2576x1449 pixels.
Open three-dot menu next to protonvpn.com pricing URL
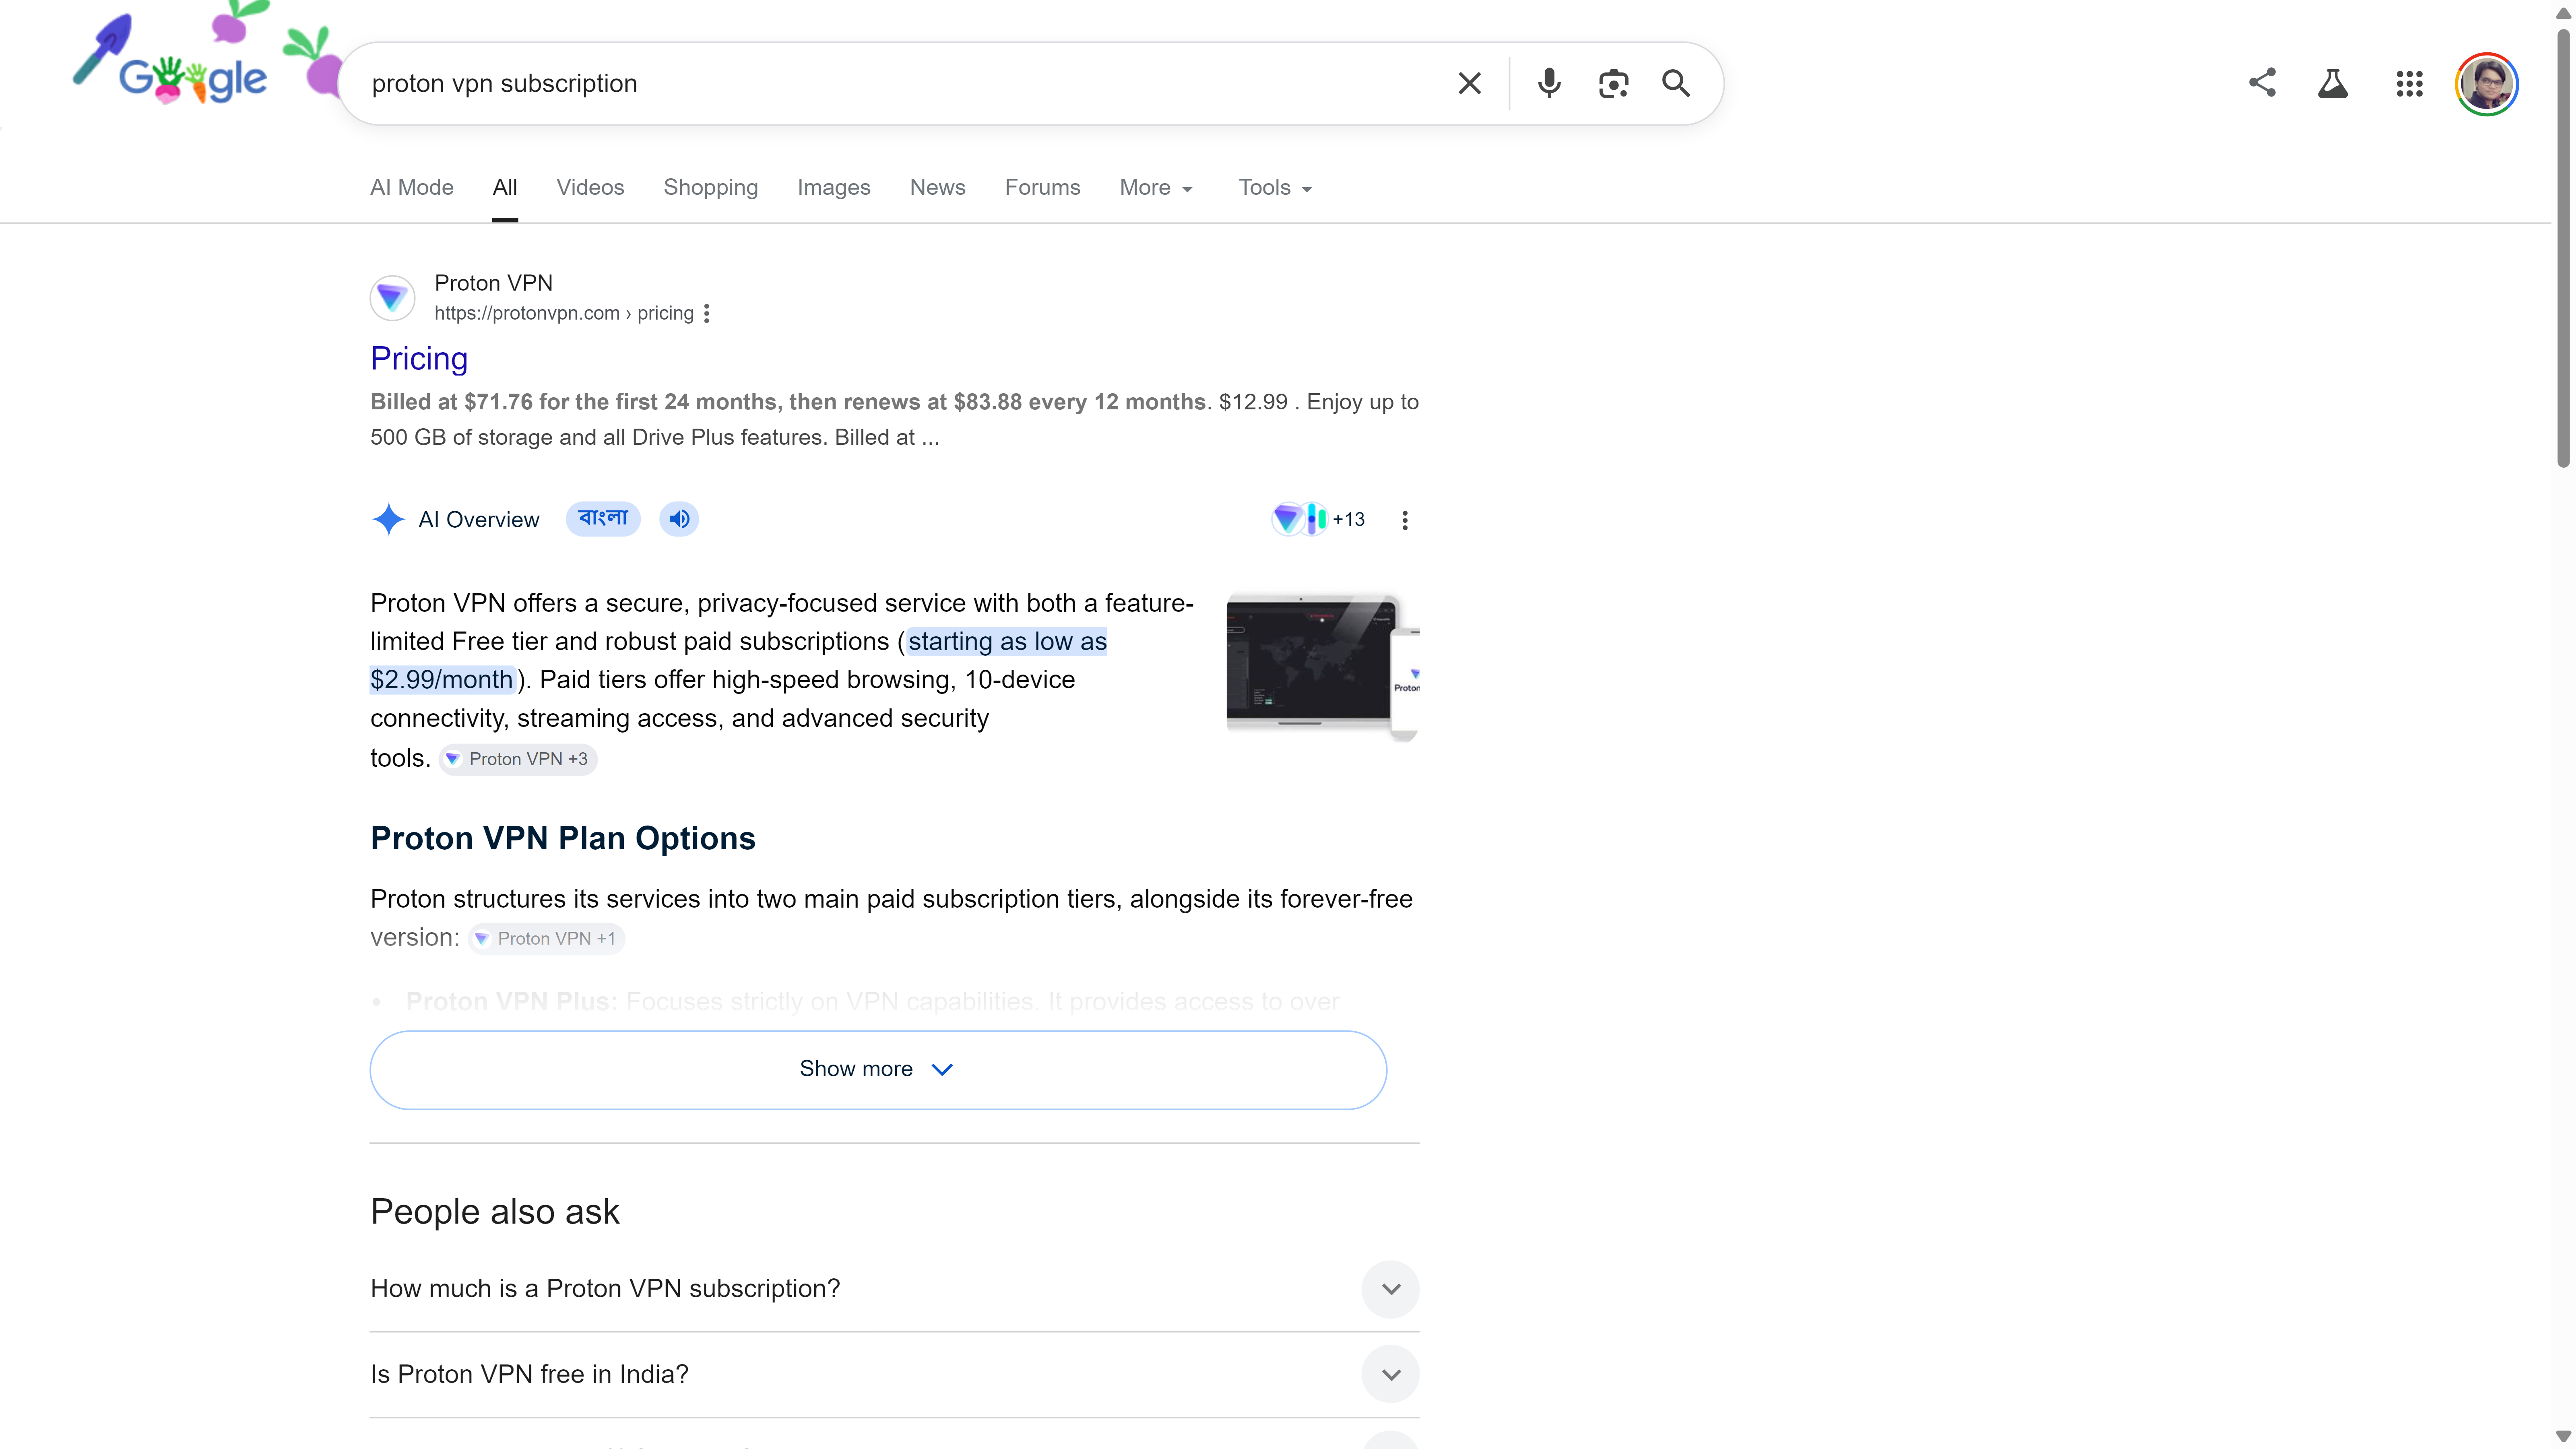707,313
